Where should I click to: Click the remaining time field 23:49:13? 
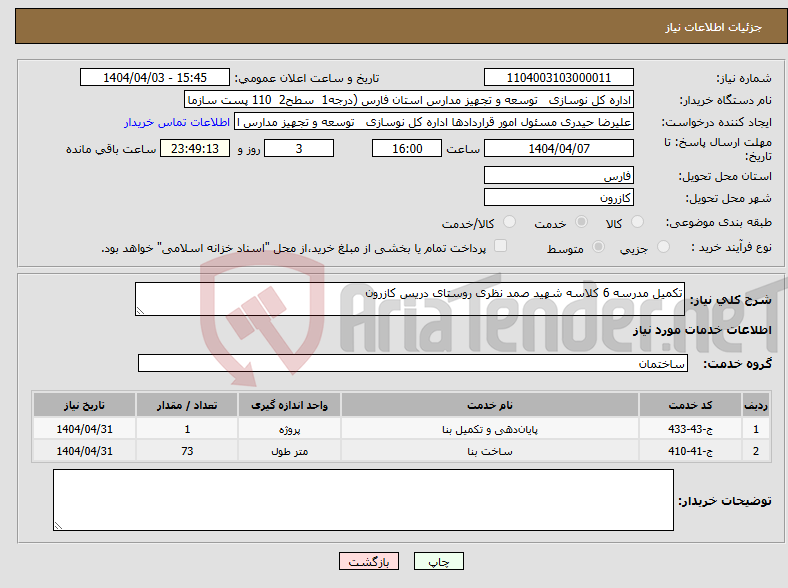[x=195, y=148]
